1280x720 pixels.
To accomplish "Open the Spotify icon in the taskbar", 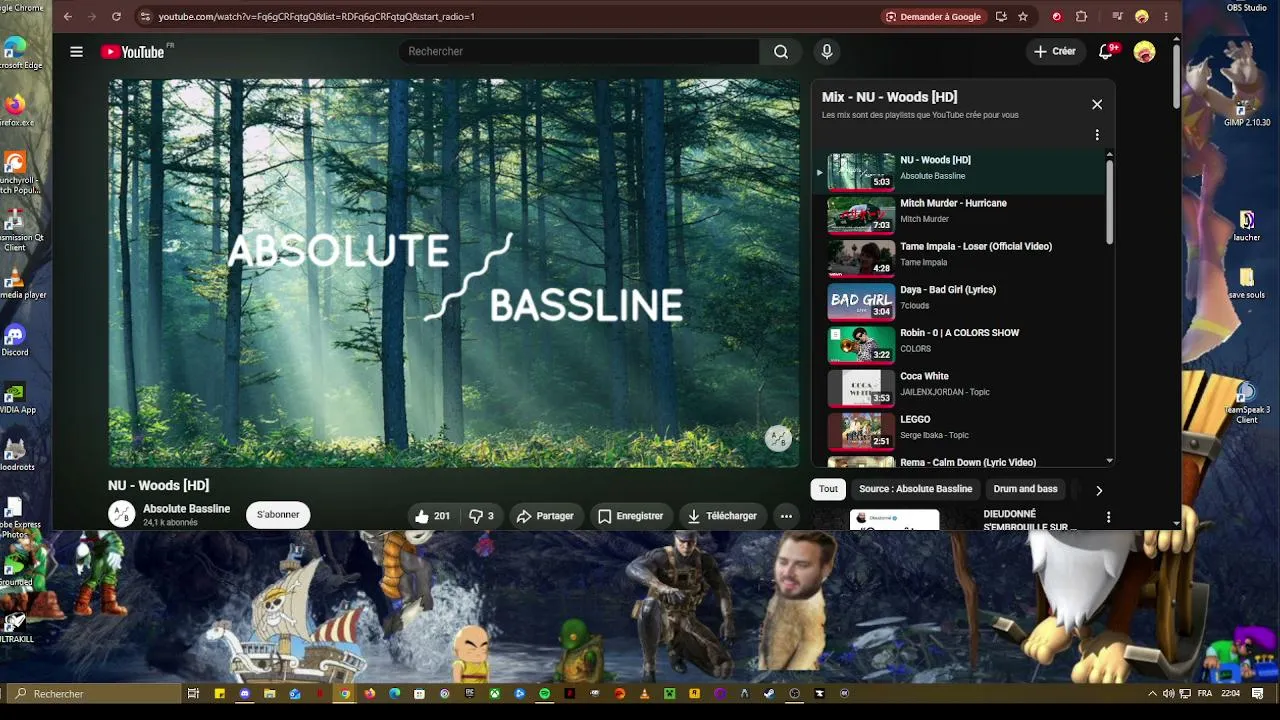I will point(545,693).
